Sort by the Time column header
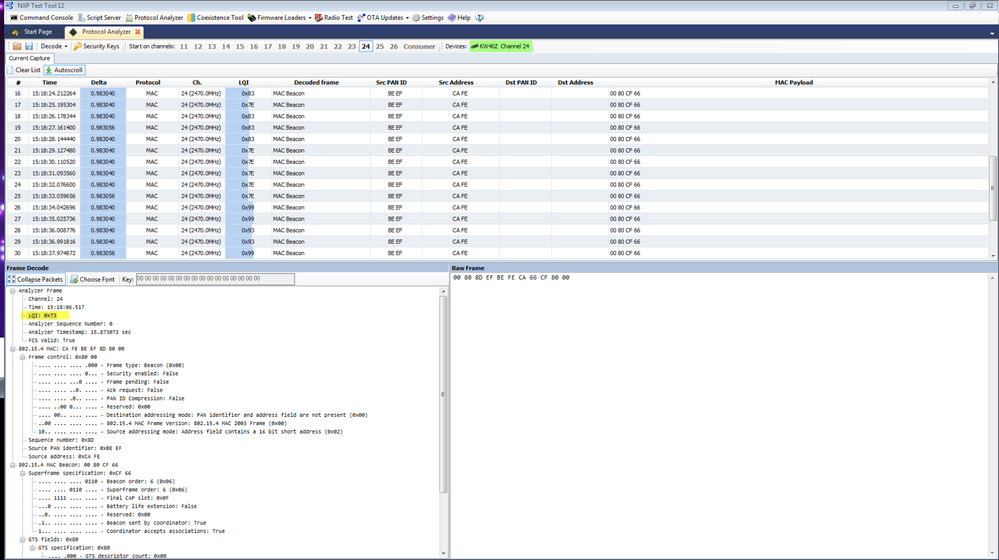 [50, 82]
